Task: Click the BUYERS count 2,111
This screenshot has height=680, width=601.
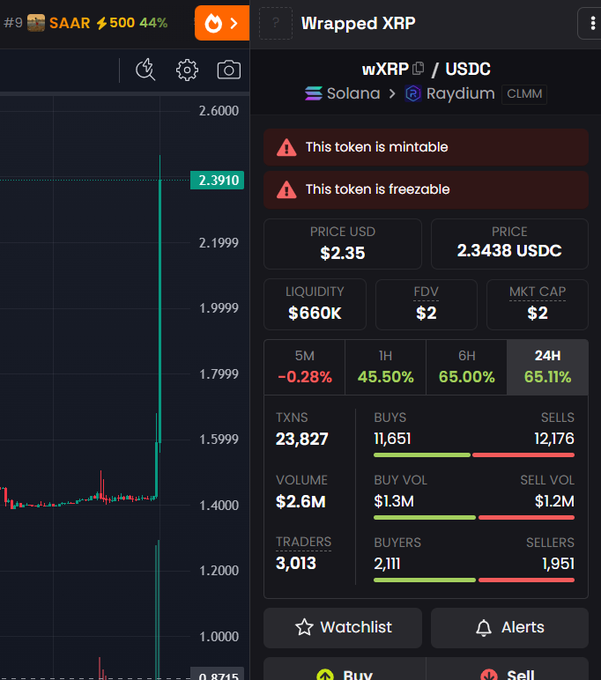Action: pos(387,564)
